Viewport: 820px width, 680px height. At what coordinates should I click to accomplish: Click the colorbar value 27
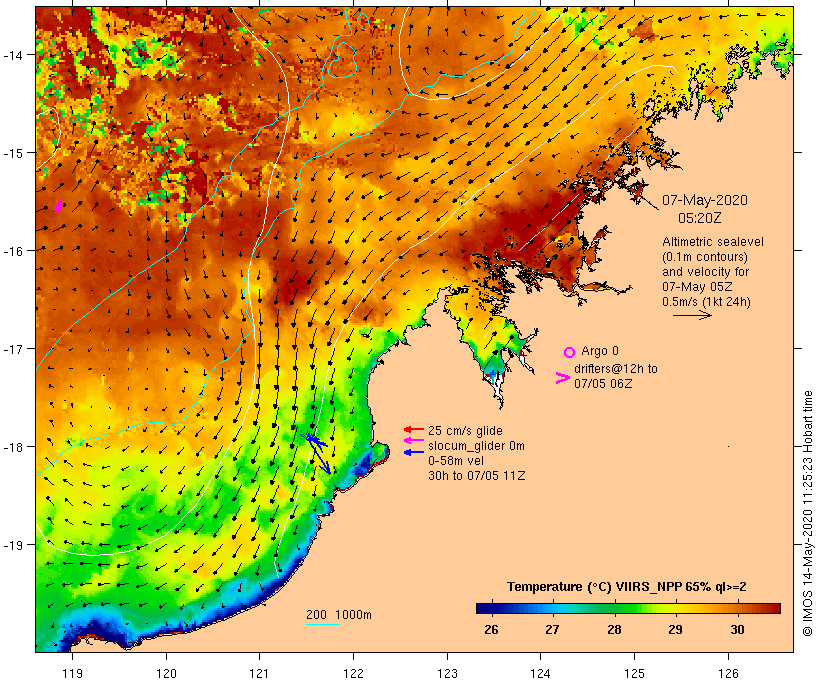(552, 629)
